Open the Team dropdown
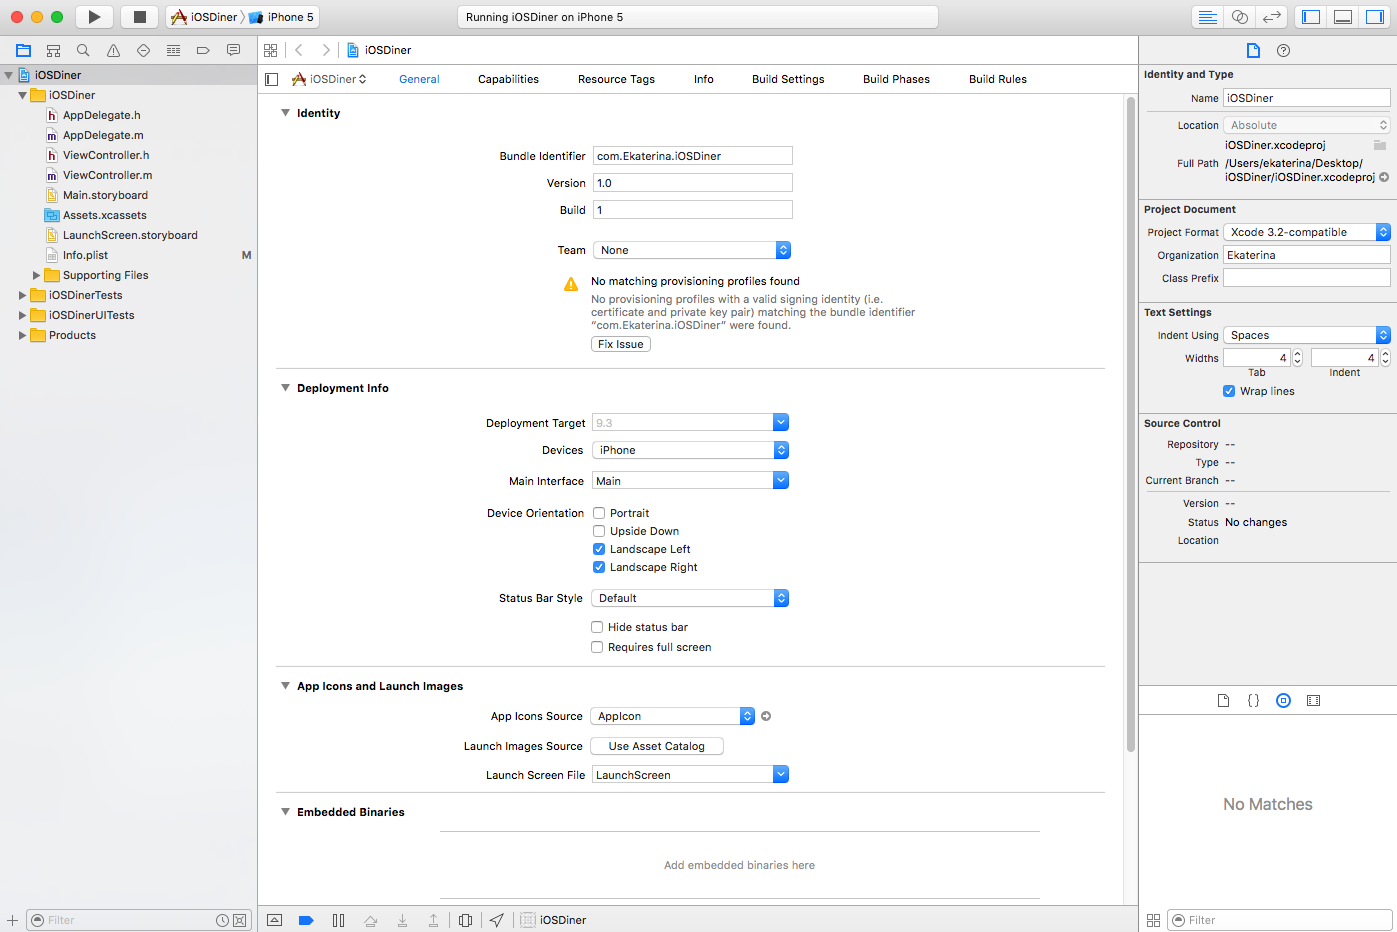The height and width of the screenshot is (932, 1397). point(692,250)
